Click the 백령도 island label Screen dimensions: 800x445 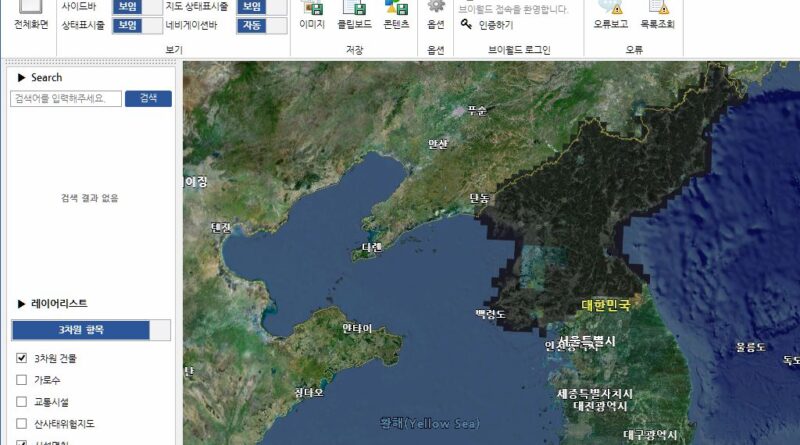(490, 314)
